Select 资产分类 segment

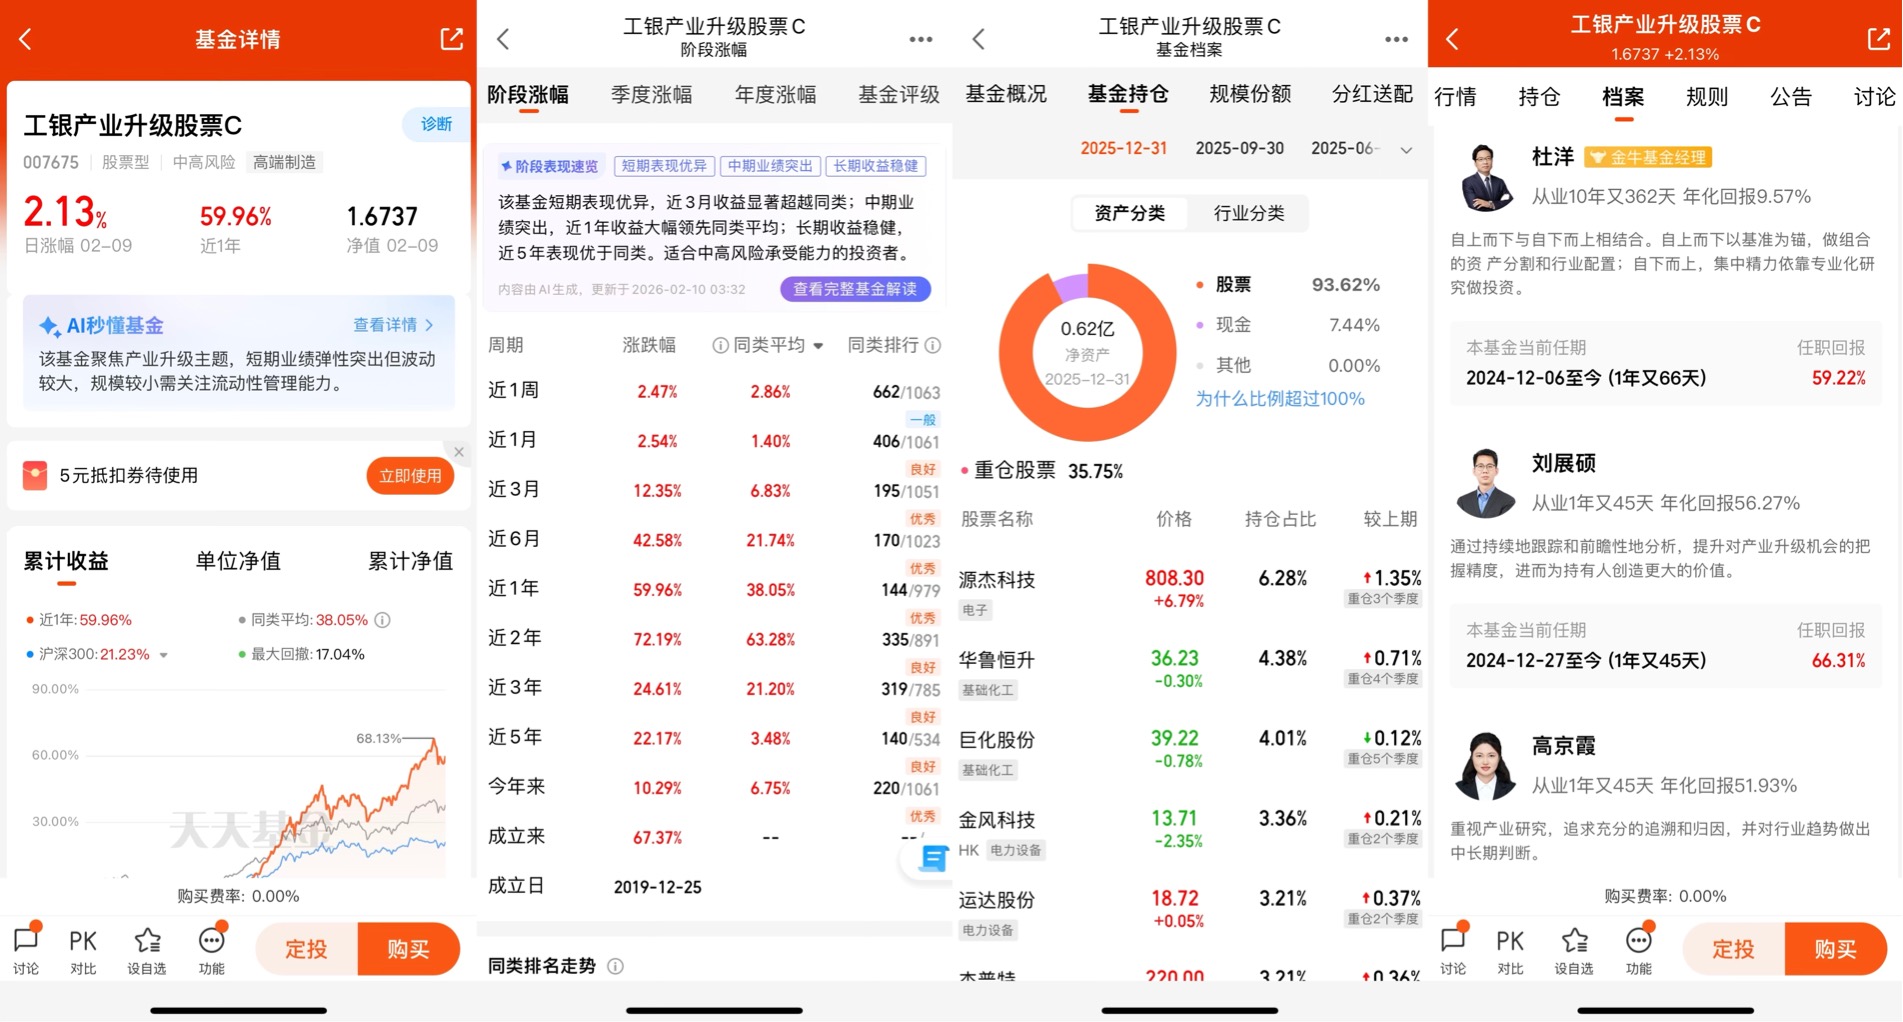[1130, 213]
